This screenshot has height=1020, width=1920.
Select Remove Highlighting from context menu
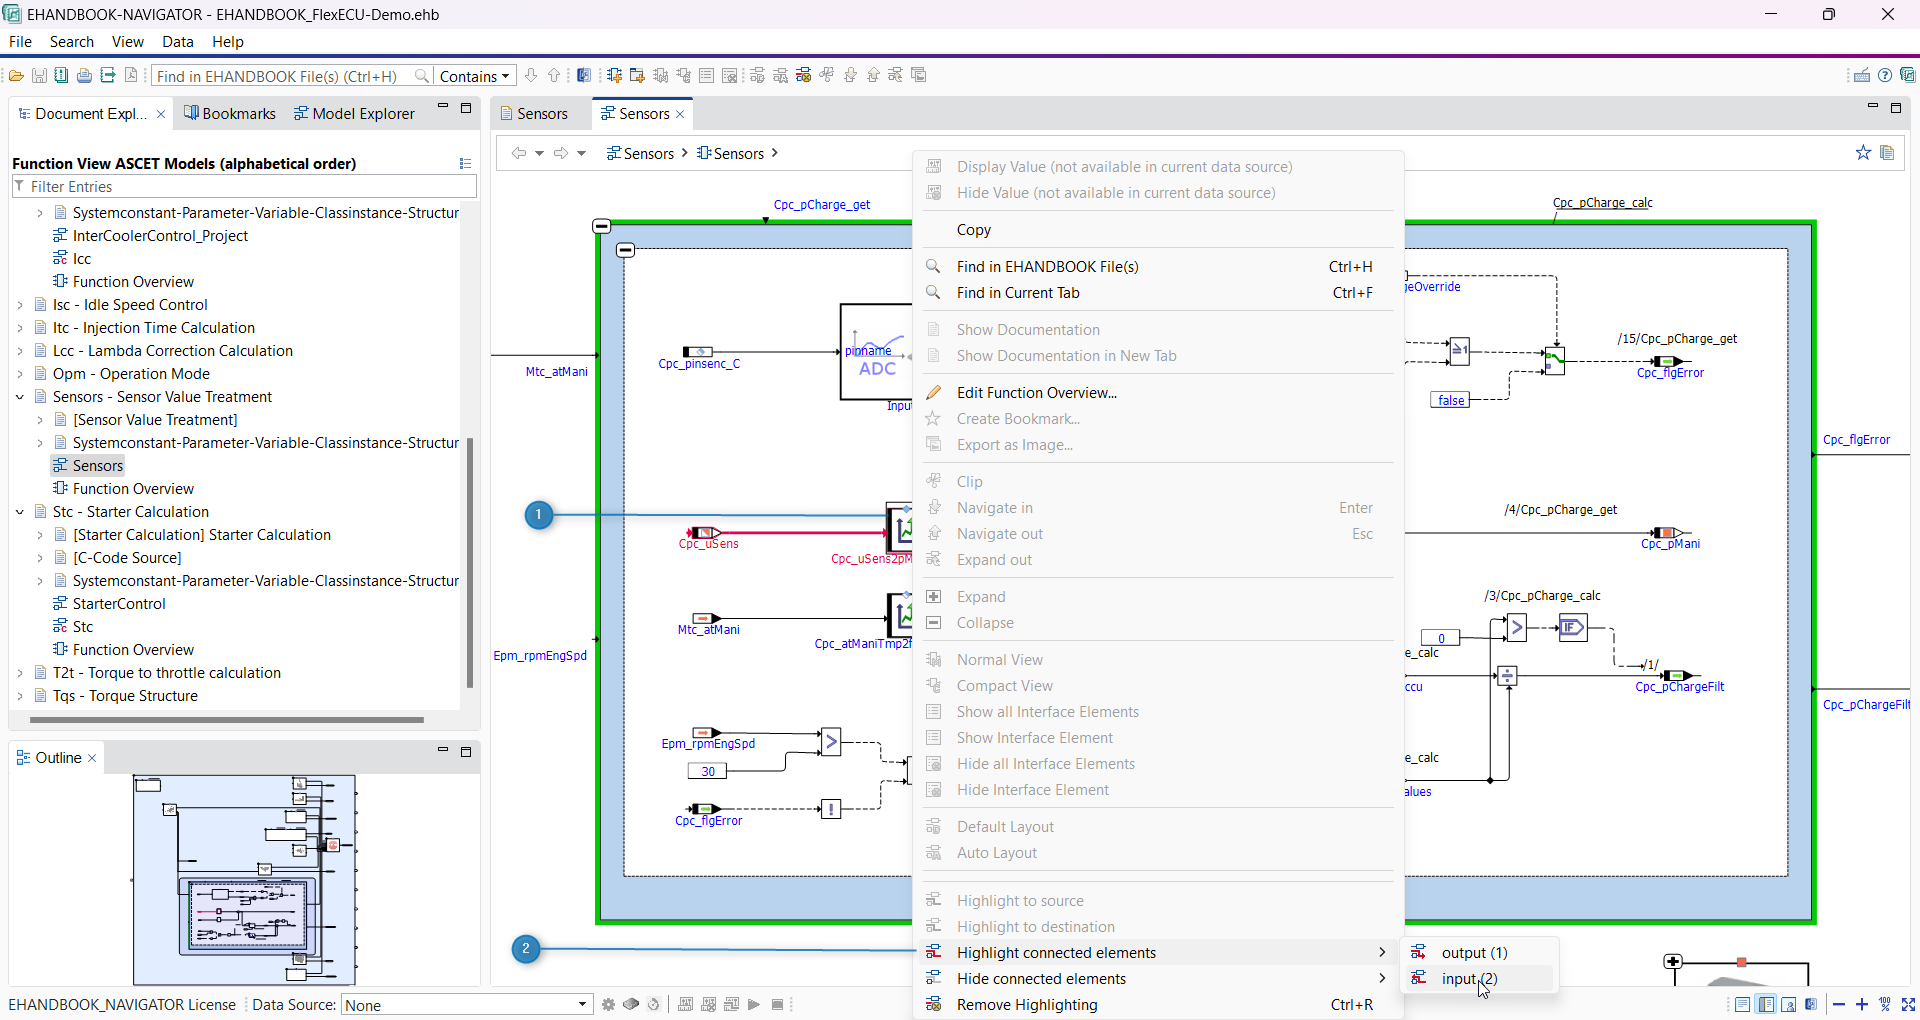coord(1026,1005)
